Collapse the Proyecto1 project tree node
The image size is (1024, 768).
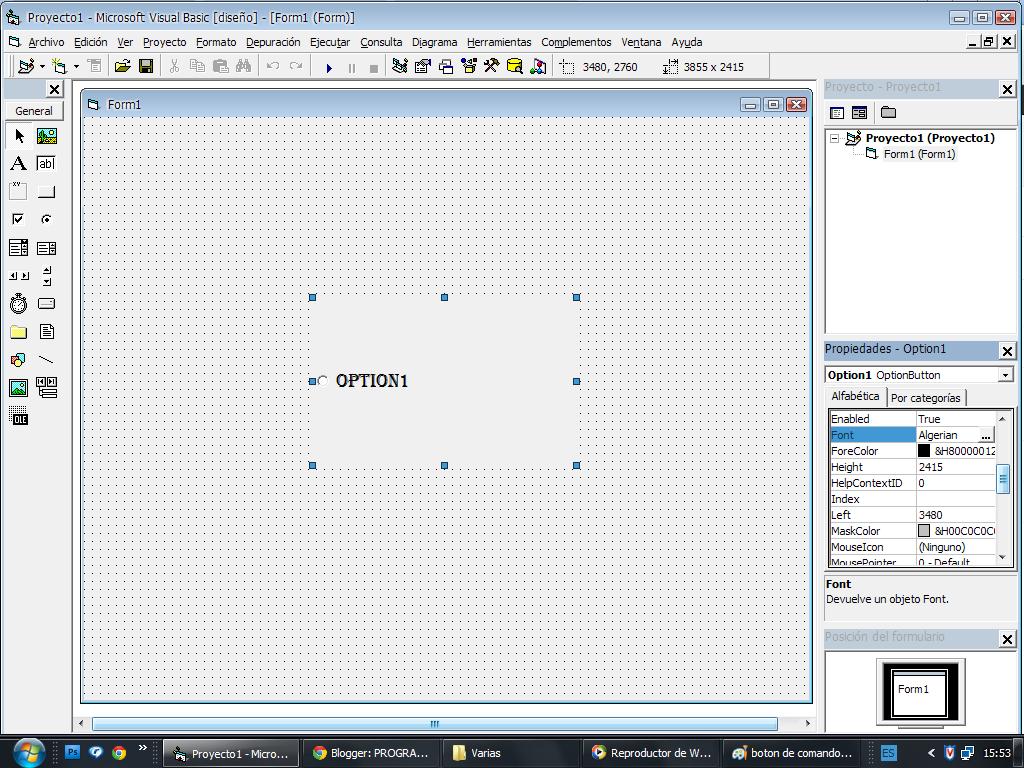[836, 138]
